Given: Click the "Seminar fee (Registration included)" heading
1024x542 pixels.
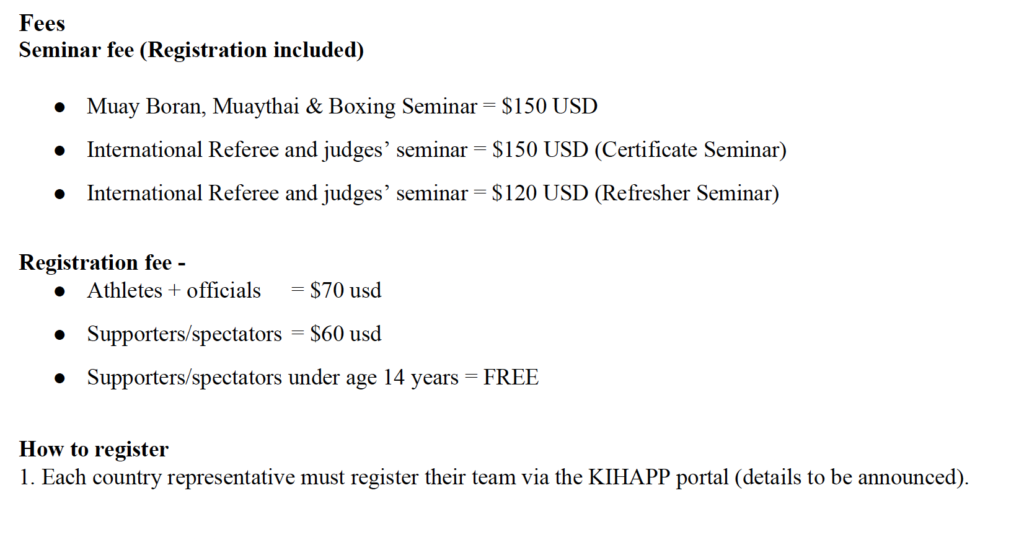Looking at the screenshot, I should [x=191, y=50].
